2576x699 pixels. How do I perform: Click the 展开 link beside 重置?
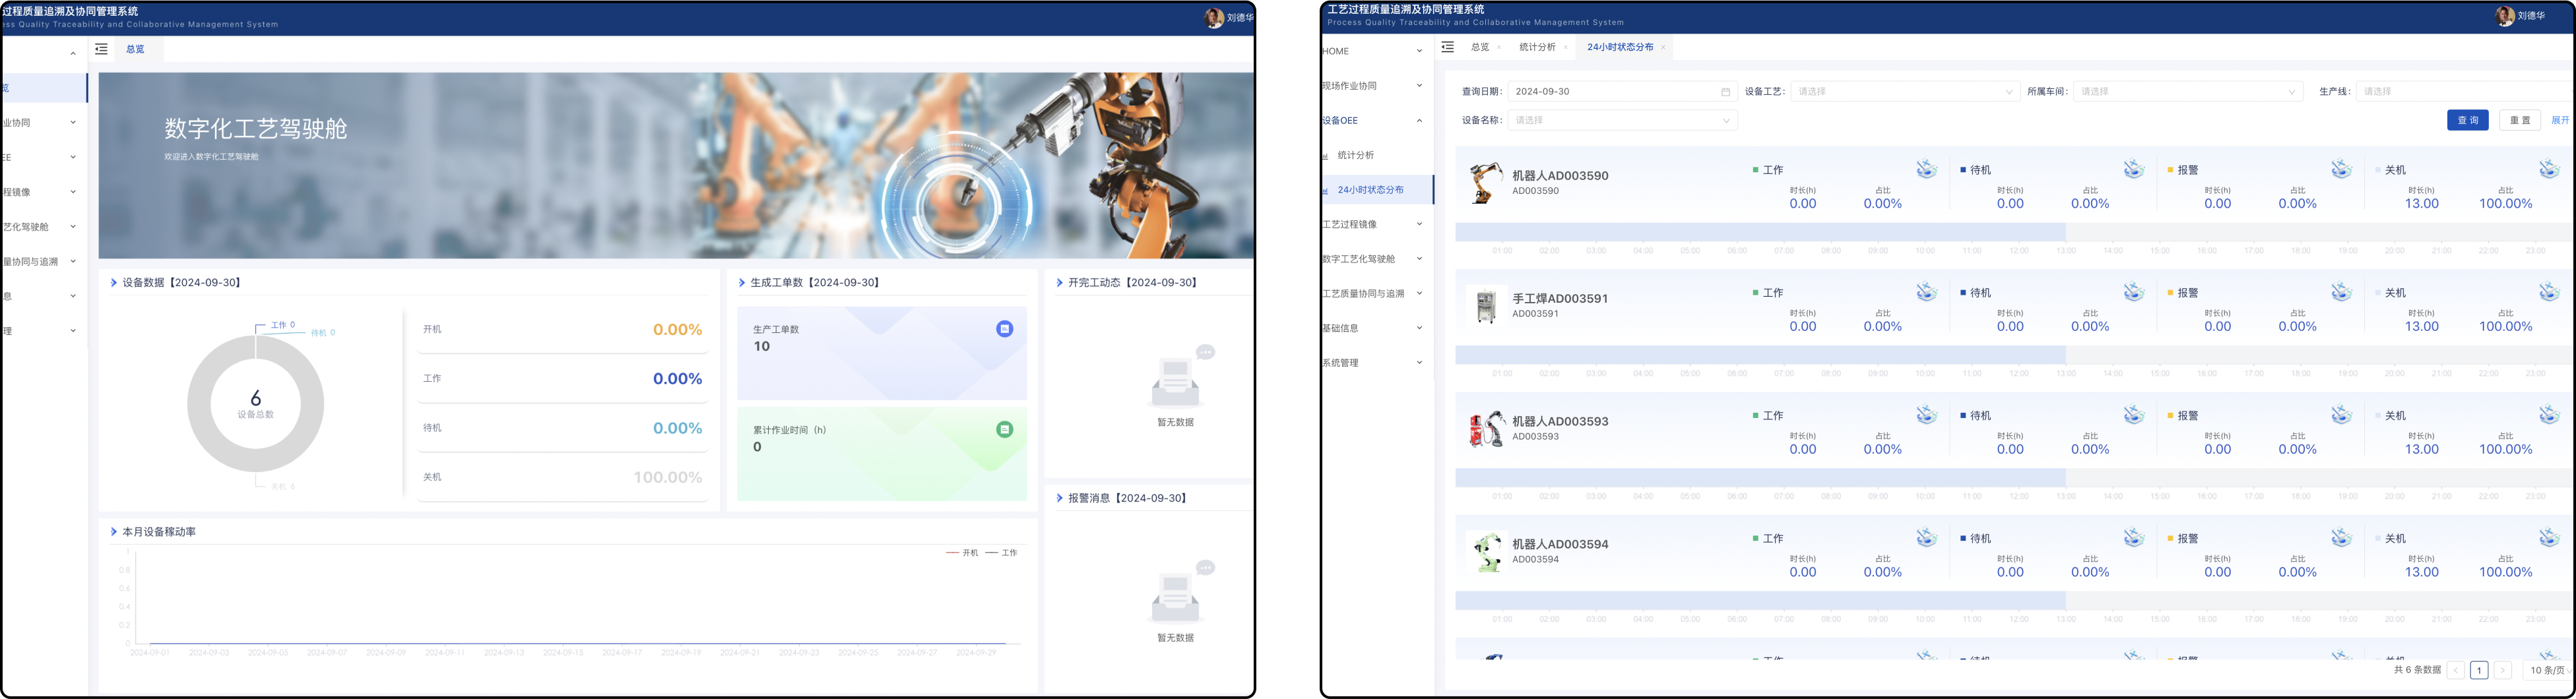tap(2559, 120)
